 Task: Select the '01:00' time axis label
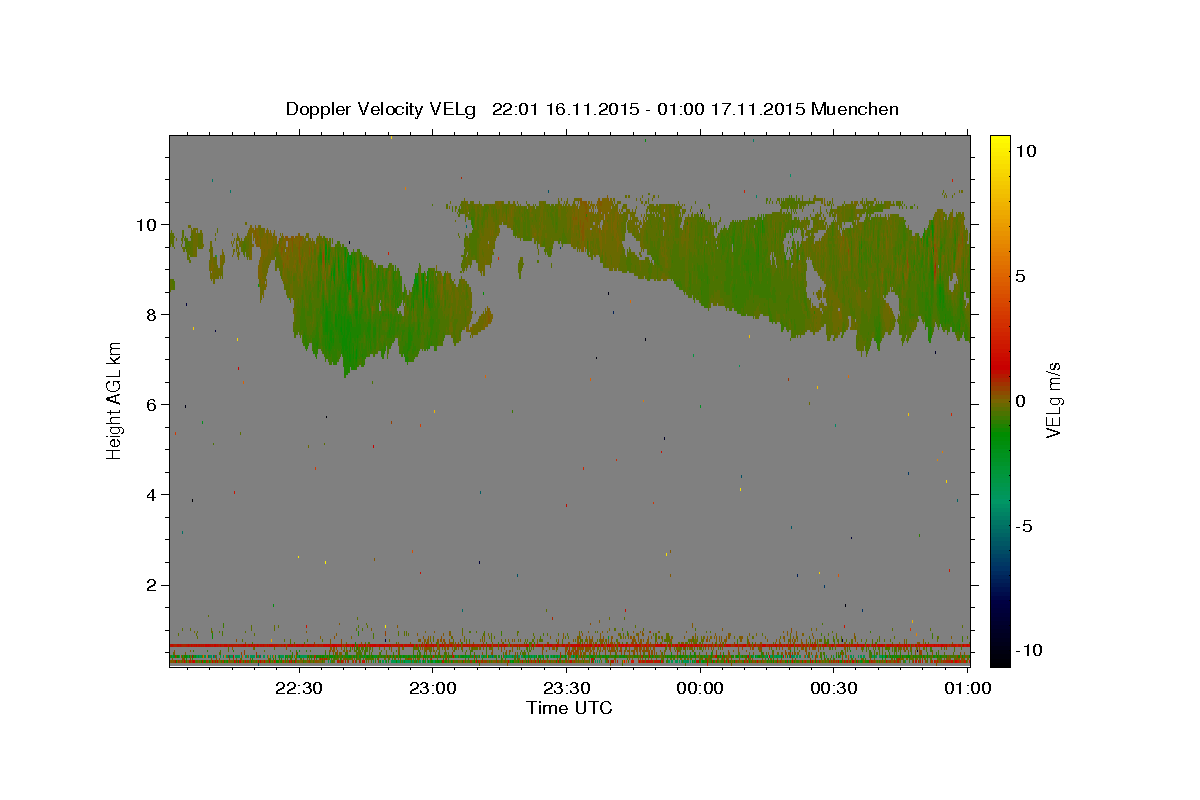(x=967, y=688)
